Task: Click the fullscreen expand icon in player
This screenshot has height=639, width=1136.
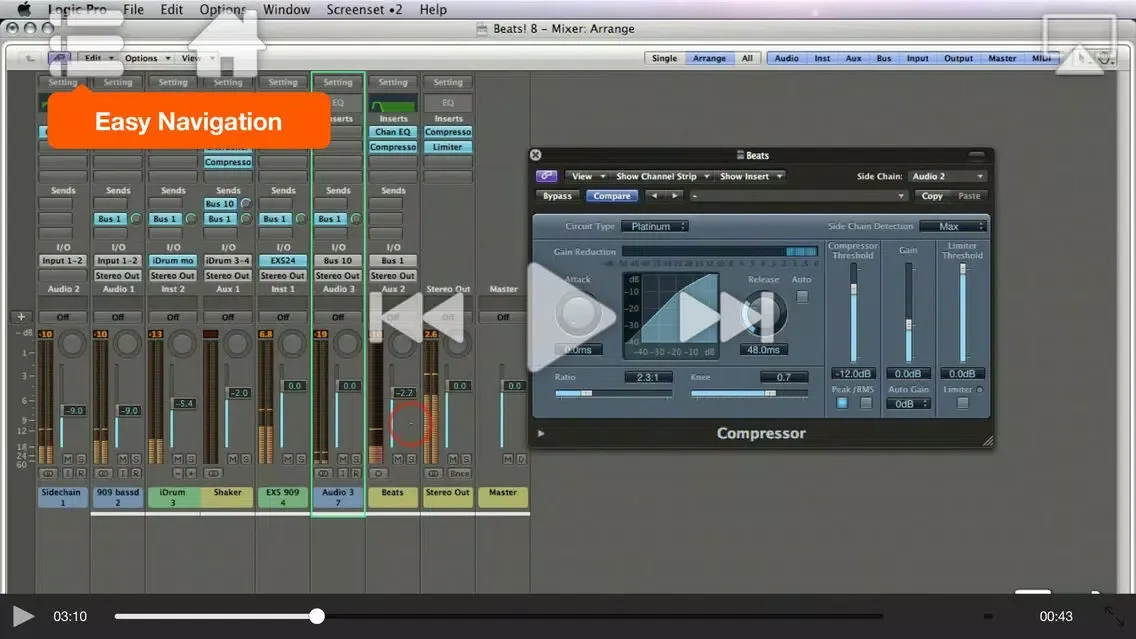Action: [1113, 617]
